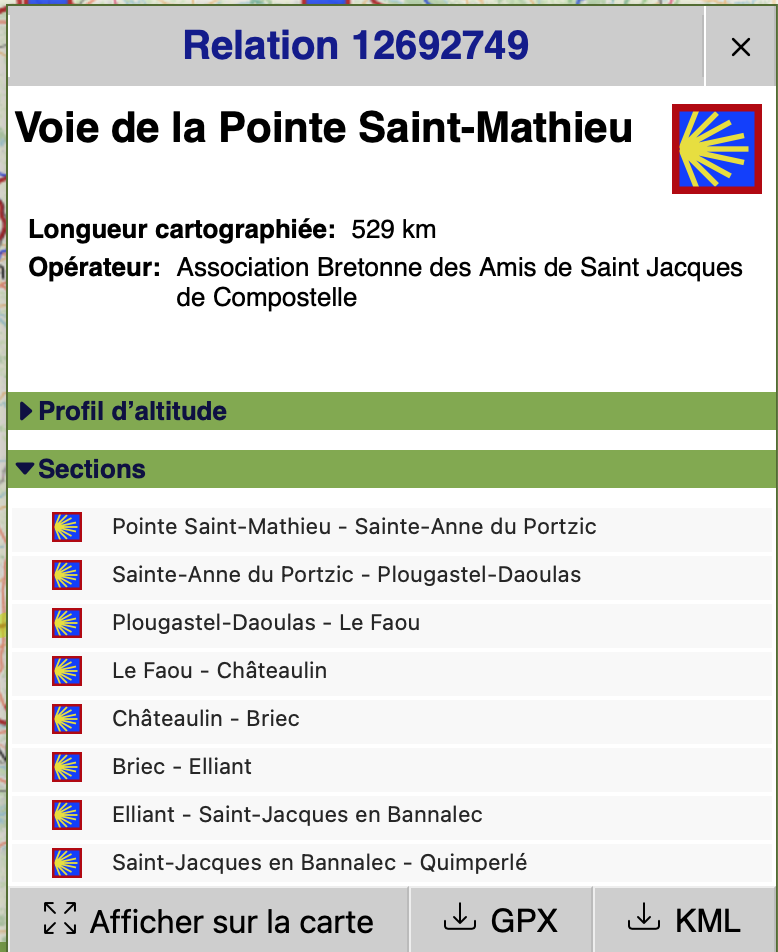Close the Relation 12692749 panel
This screenshot has width=778, height=952.
pos(740,47)
